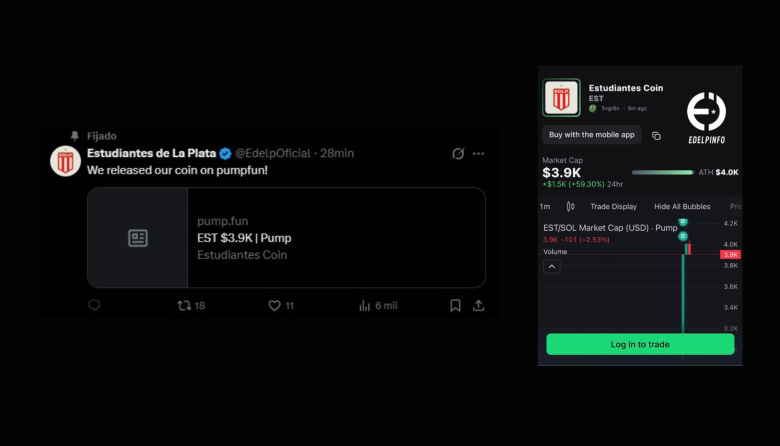
Task: Click the share icon on the tweet
Action: [479, 305]
